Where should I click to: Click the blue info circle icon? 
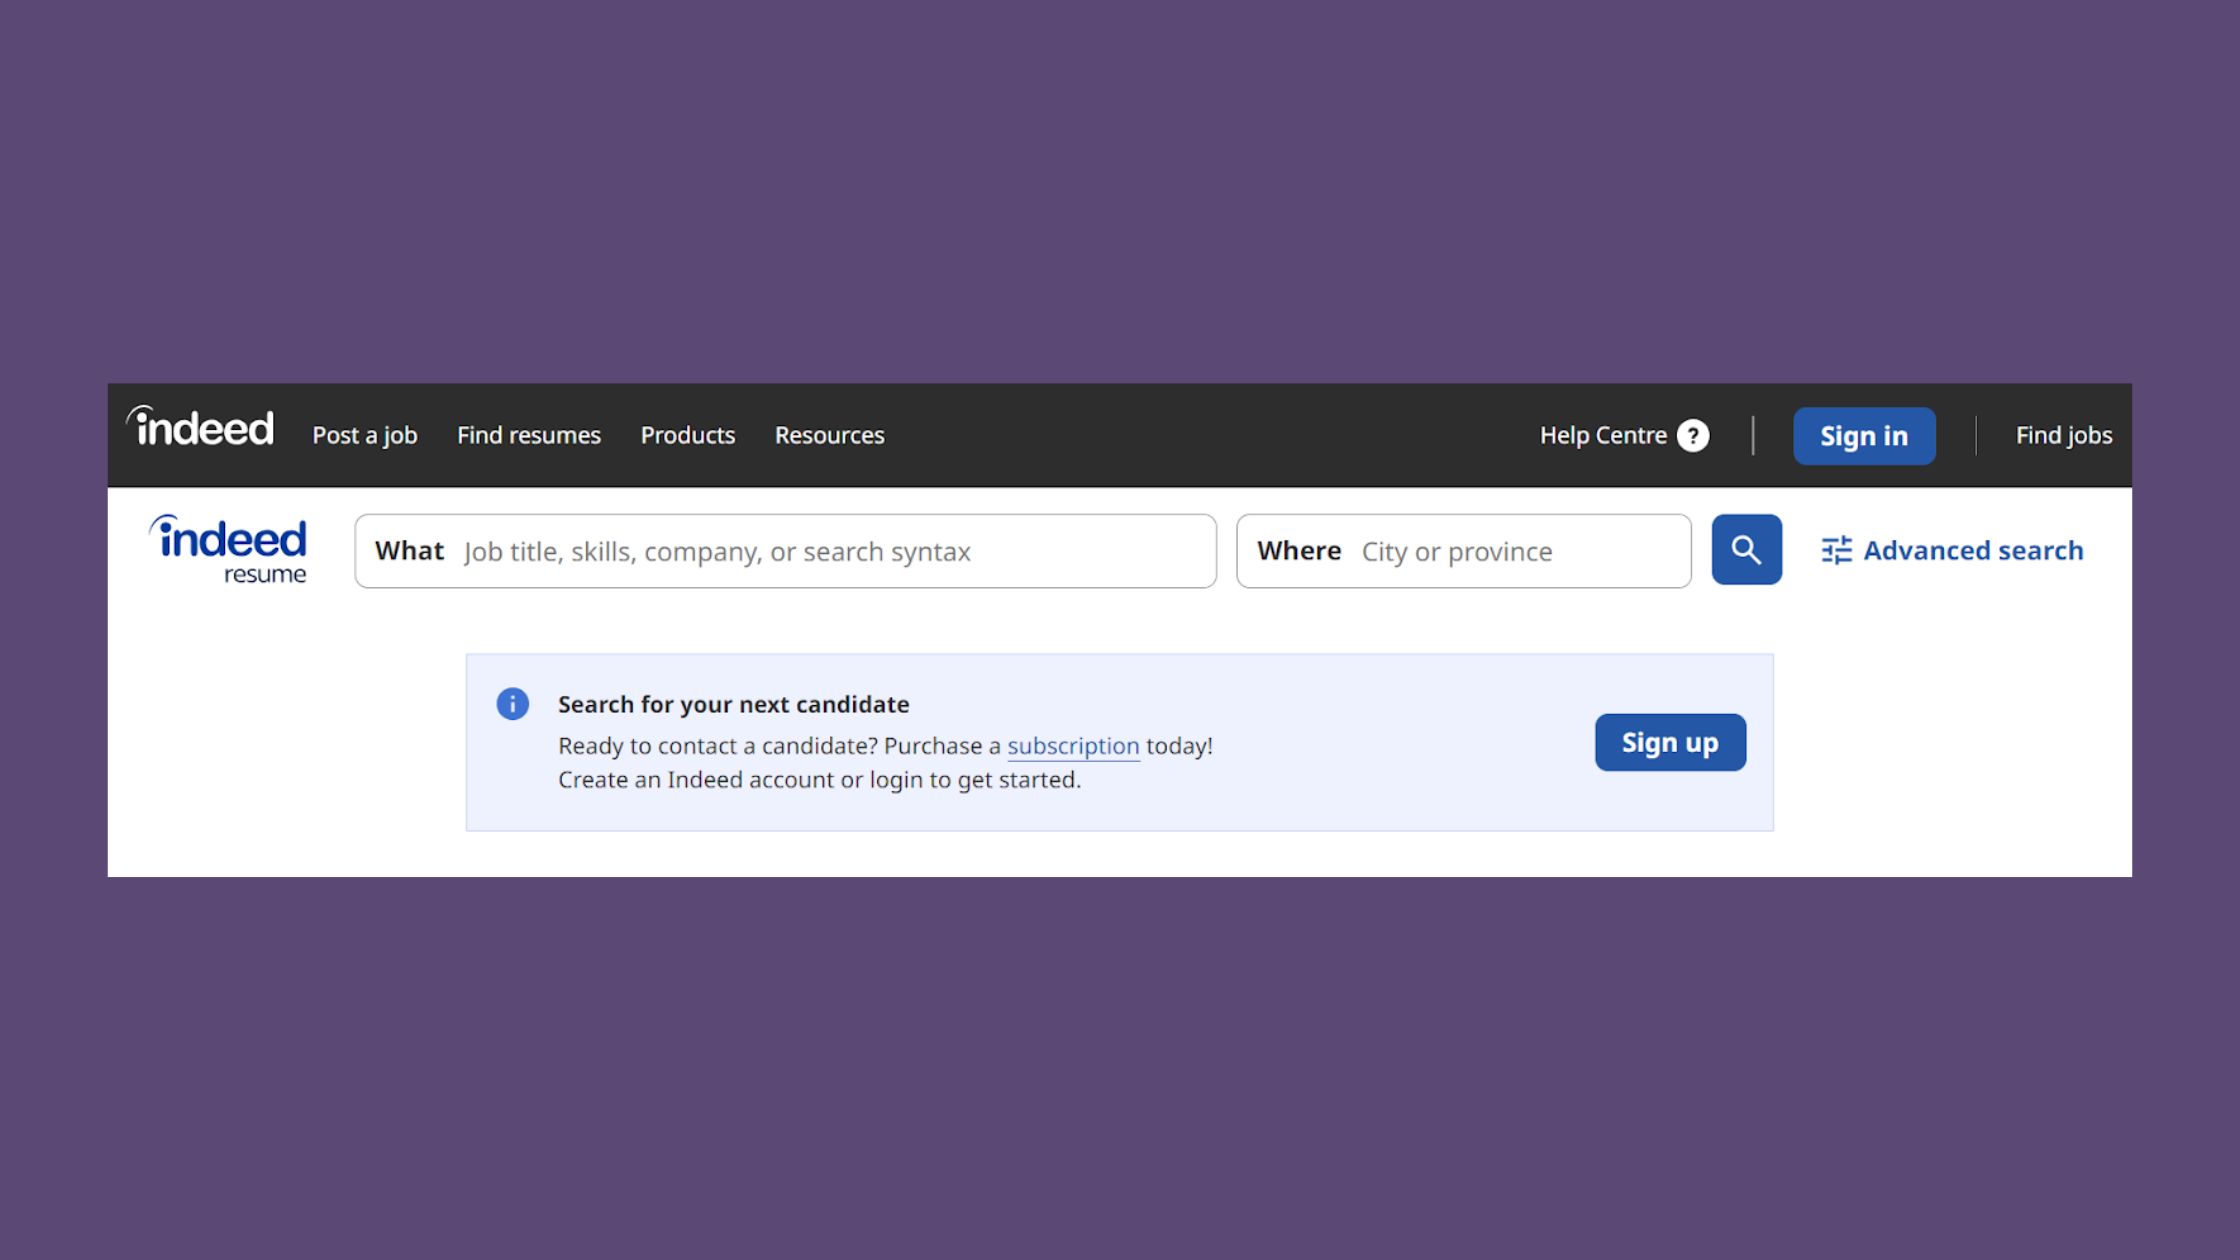(513, 704)
